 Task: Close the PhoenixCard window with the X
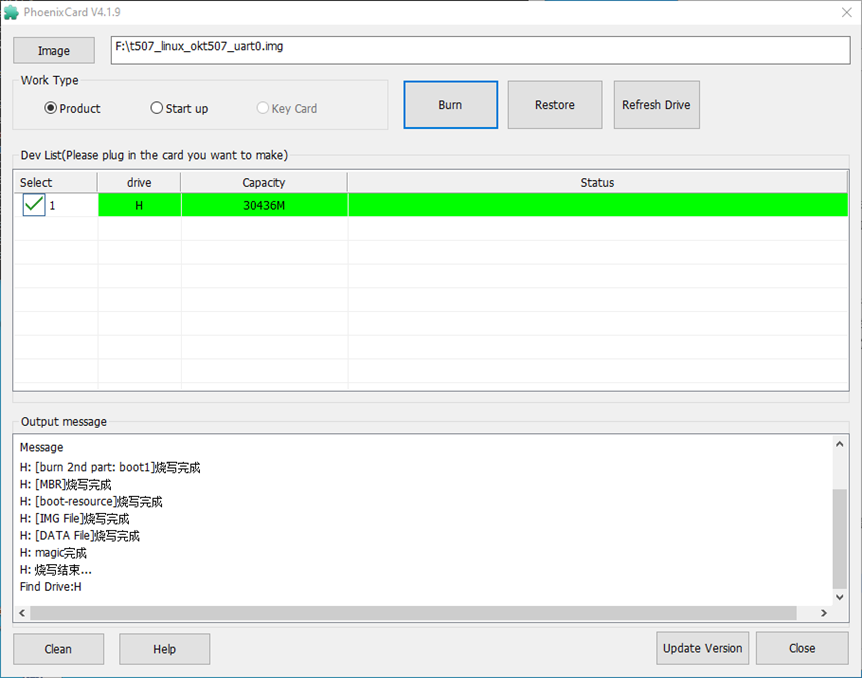tap(846, 12)
